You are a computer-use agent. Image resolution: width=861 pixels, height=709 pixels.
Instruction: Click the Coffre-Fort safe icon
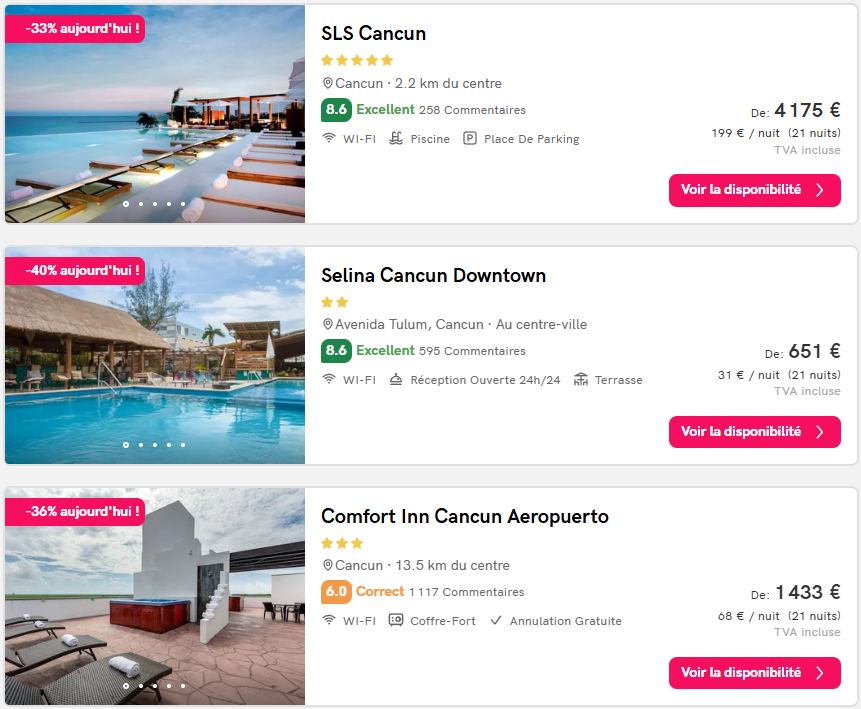coord(396,621)
